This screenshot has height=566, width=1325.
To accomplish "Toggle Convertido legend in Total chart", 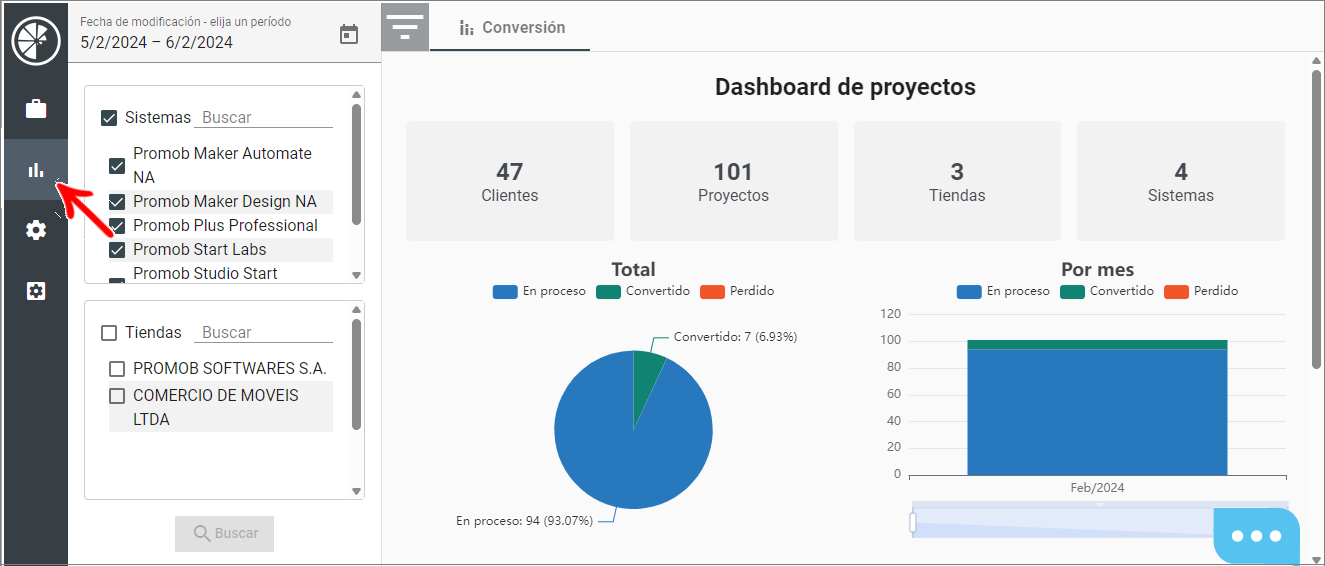I will (x=643, y=291).
